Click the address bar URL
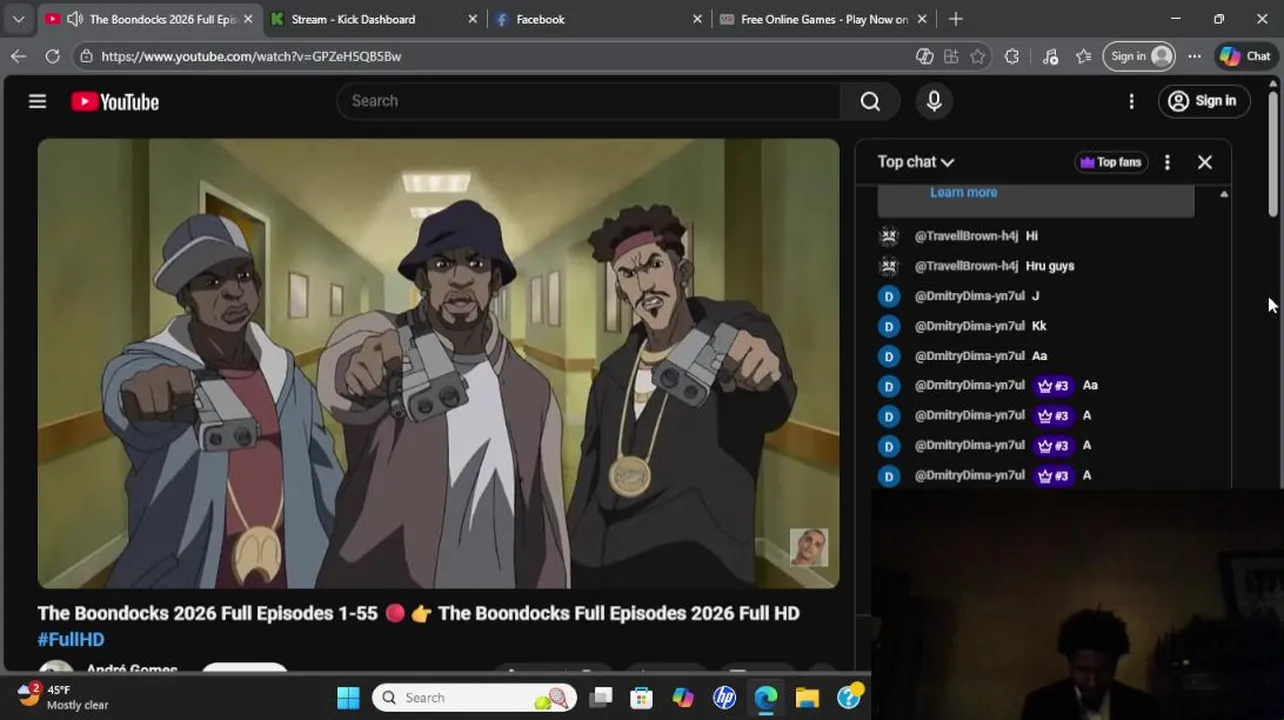The width and height of the screenshot is (1284, 720). [251, 56]
